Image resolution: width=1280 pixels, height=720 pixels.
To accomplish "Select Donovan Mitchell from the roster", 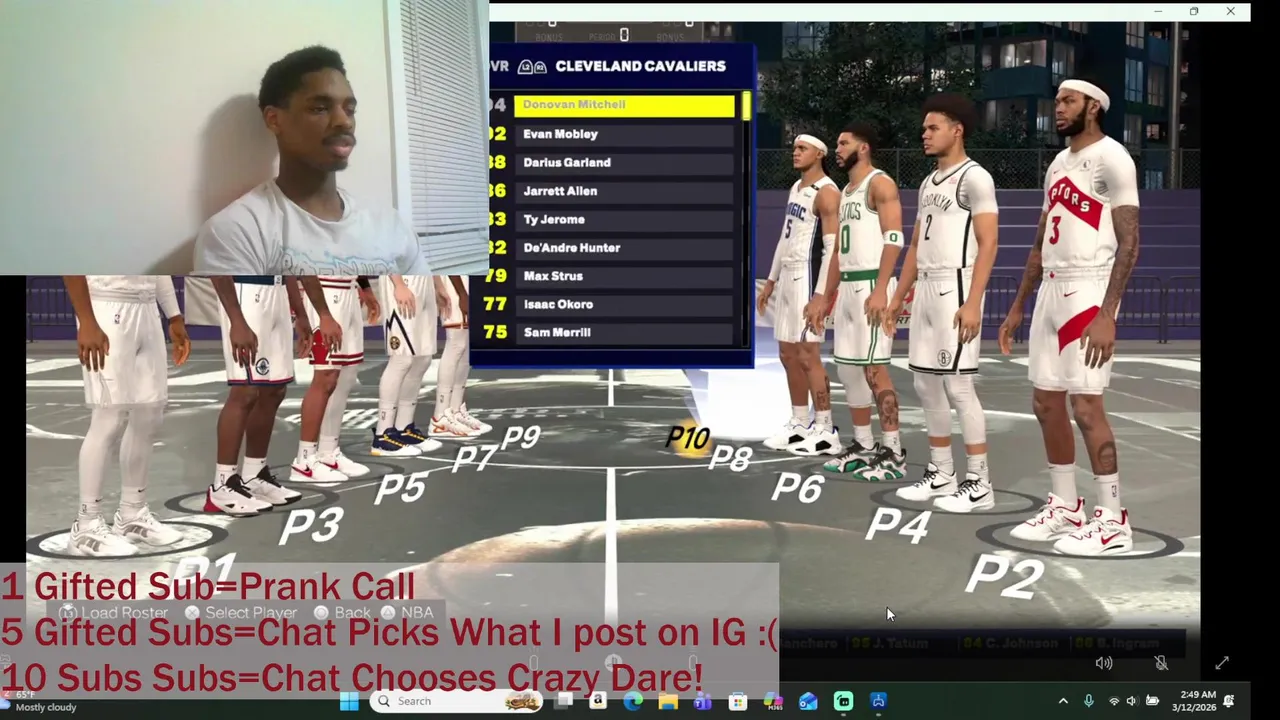I will pos(624,105).
